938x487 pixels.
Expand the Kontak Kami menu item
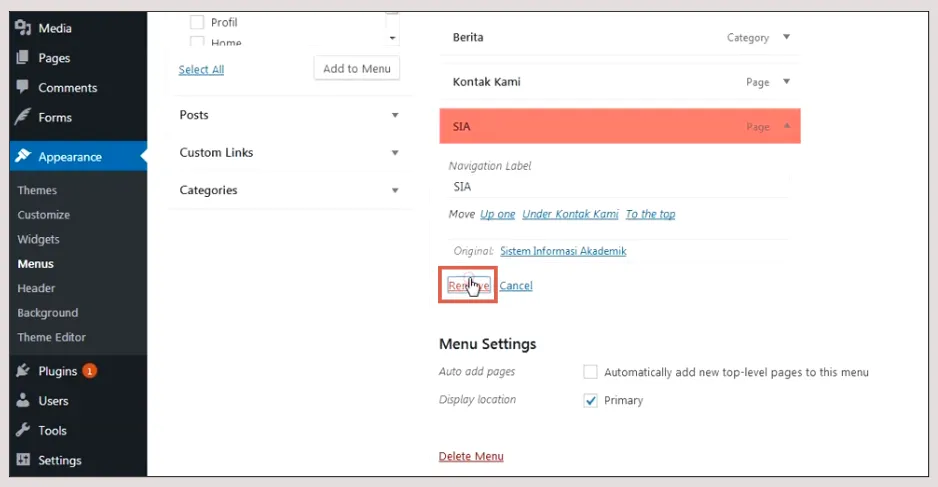[x=786, y=82]
